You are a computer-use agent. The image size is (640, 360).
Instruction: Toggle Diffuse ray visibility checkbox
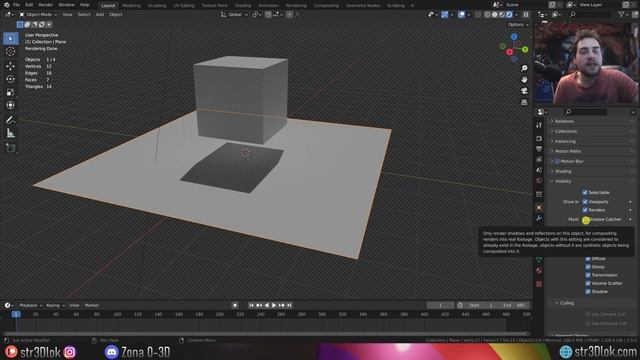pos(588,258)
